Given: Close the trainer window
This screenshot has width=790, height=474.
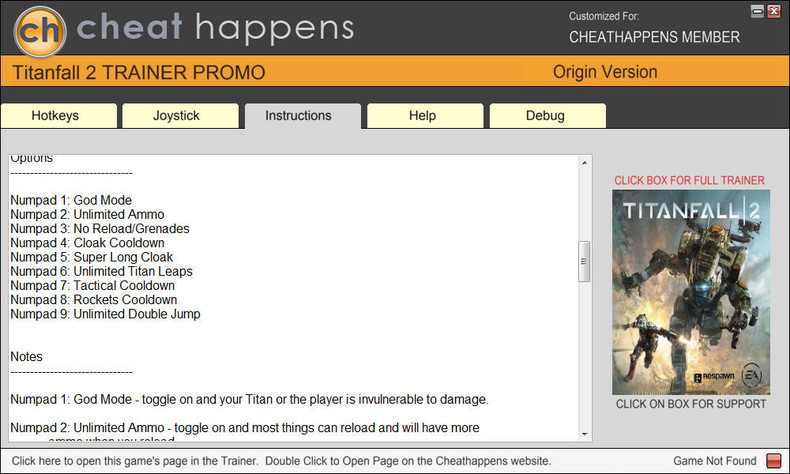Looking at the screenshot, I should coord(774,11).
